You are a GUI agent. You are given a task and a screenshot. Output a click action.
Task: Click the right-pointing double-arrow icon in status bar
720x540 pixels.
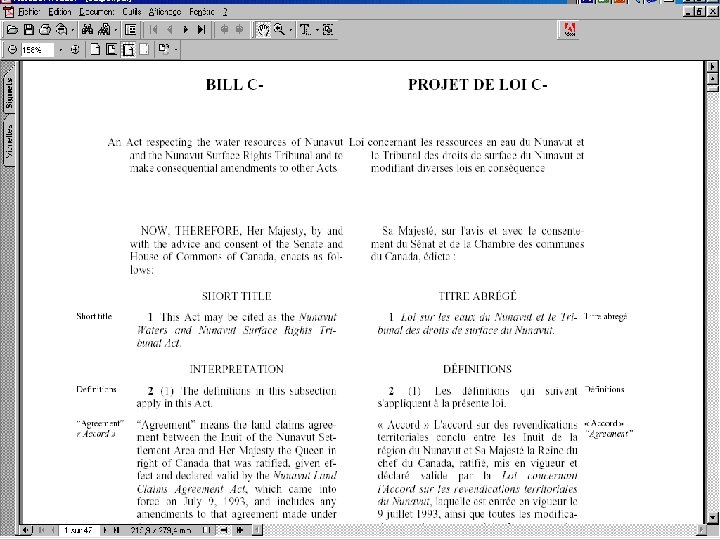click(x=240, y=530)
